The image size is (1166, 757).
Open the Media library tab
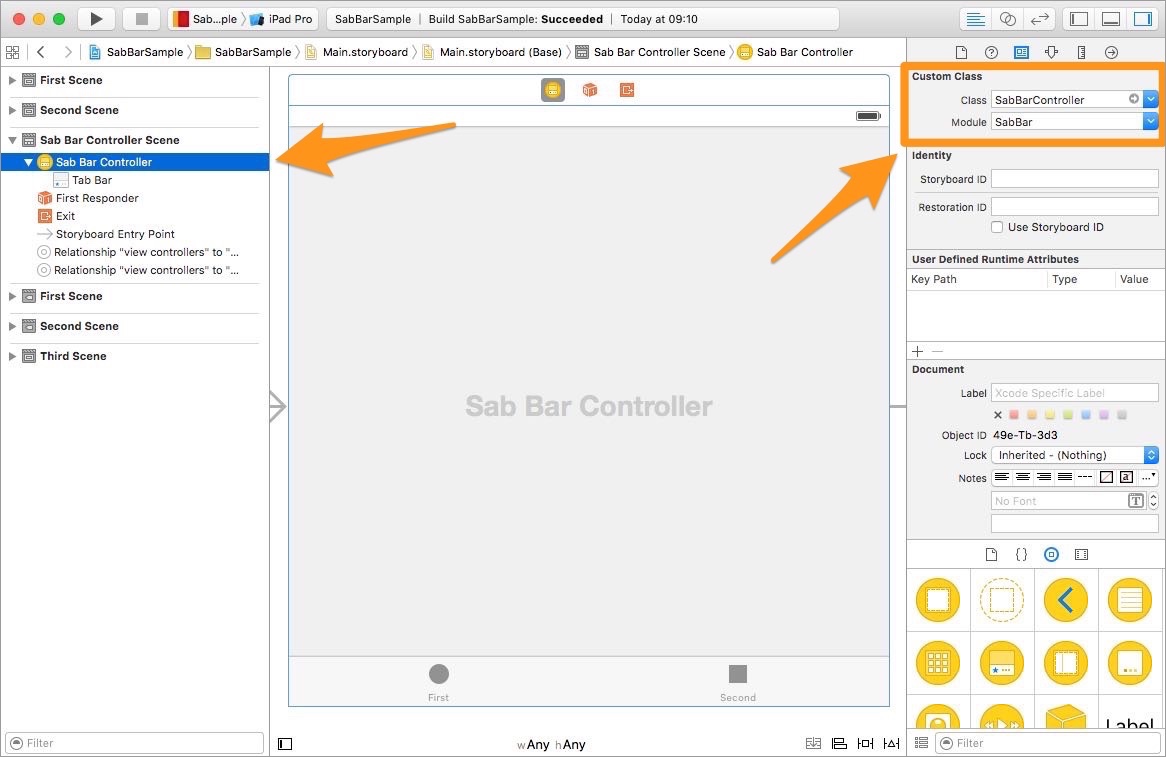pos(1081,554)
